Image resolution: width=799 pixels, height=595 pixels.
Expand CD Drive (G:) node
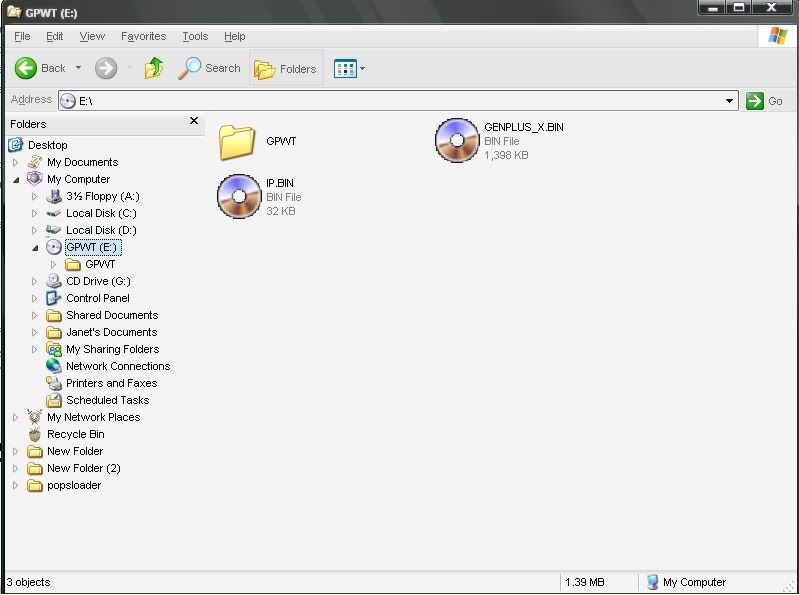tap(34, 282)
